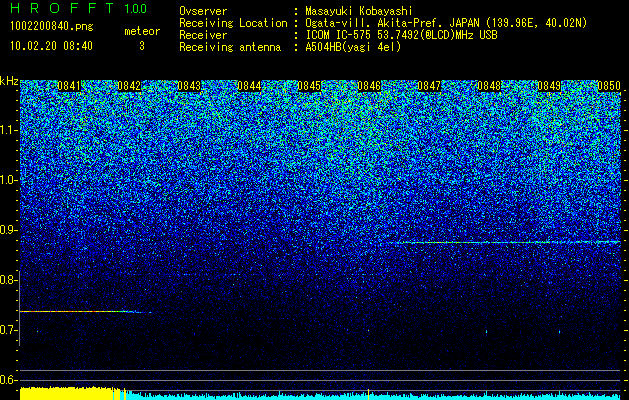Click the 0844 time marker
This screenshot has width=629, height=400.
click(249, 86)
